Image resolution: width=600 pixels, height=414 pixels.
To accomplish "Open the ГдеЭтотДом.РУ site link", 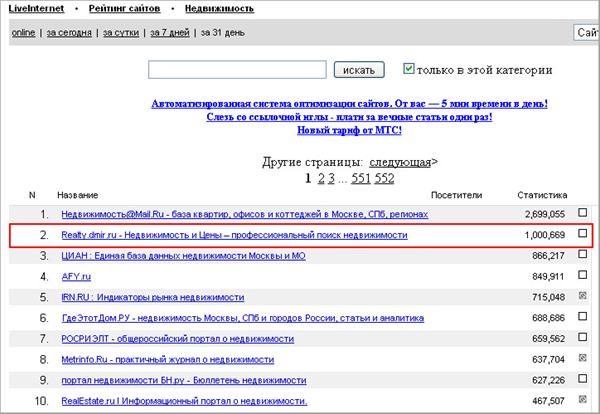I will coord(243,318).
